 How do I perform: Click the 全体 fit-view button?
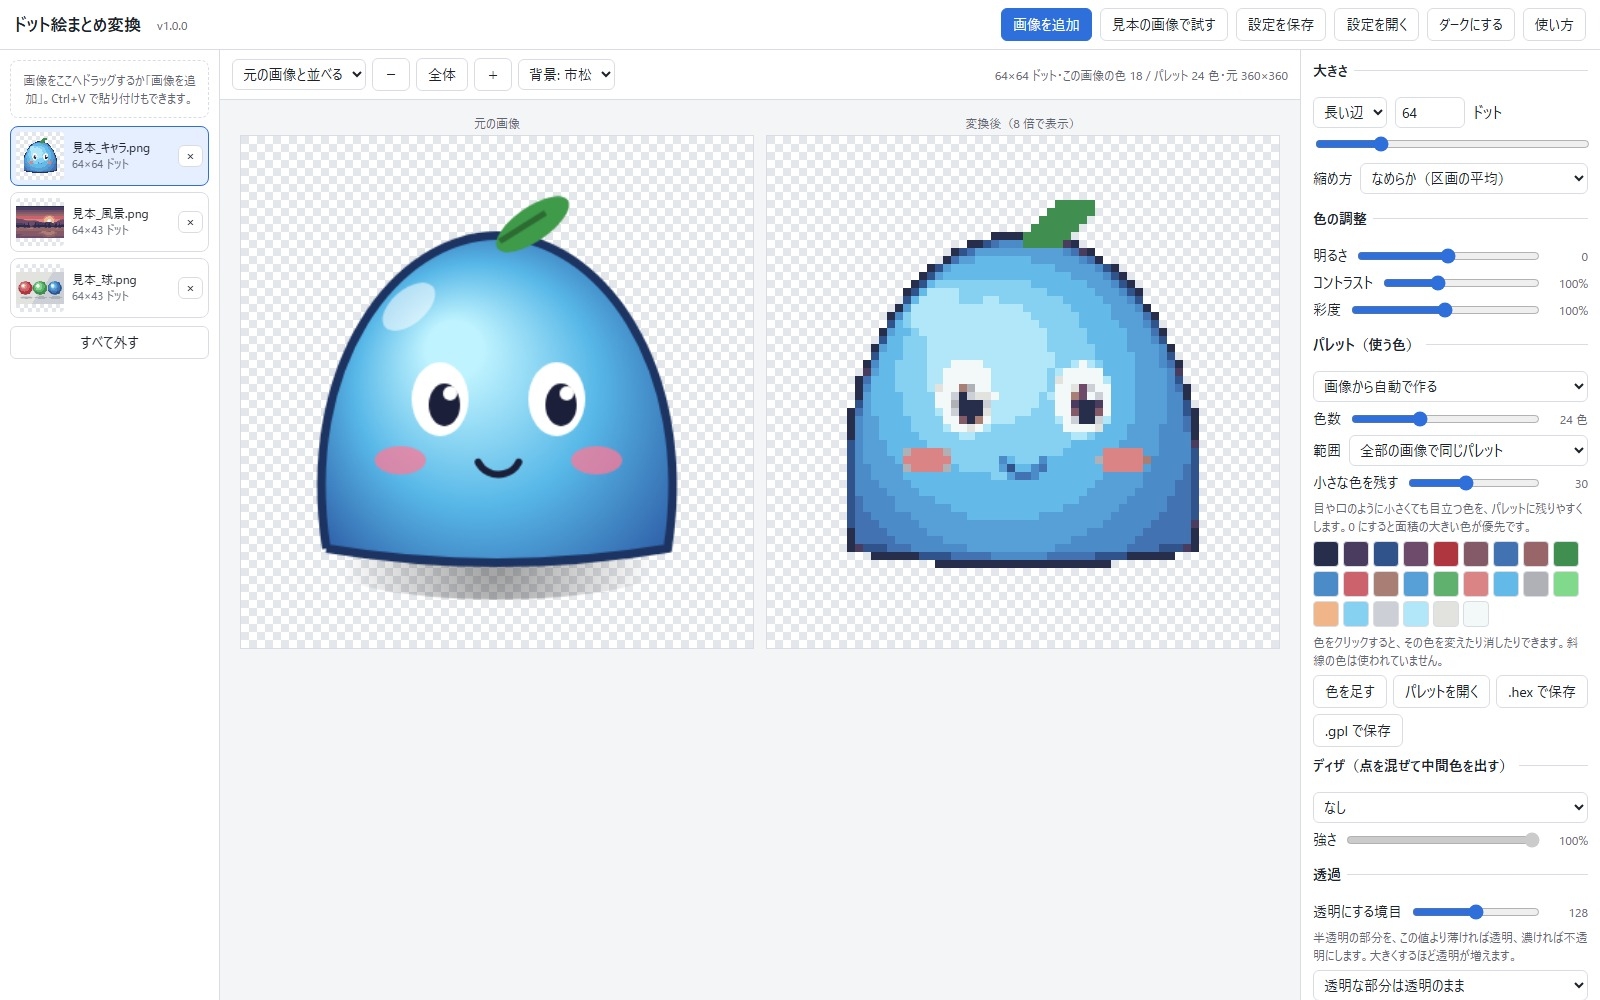pos(442,75)
